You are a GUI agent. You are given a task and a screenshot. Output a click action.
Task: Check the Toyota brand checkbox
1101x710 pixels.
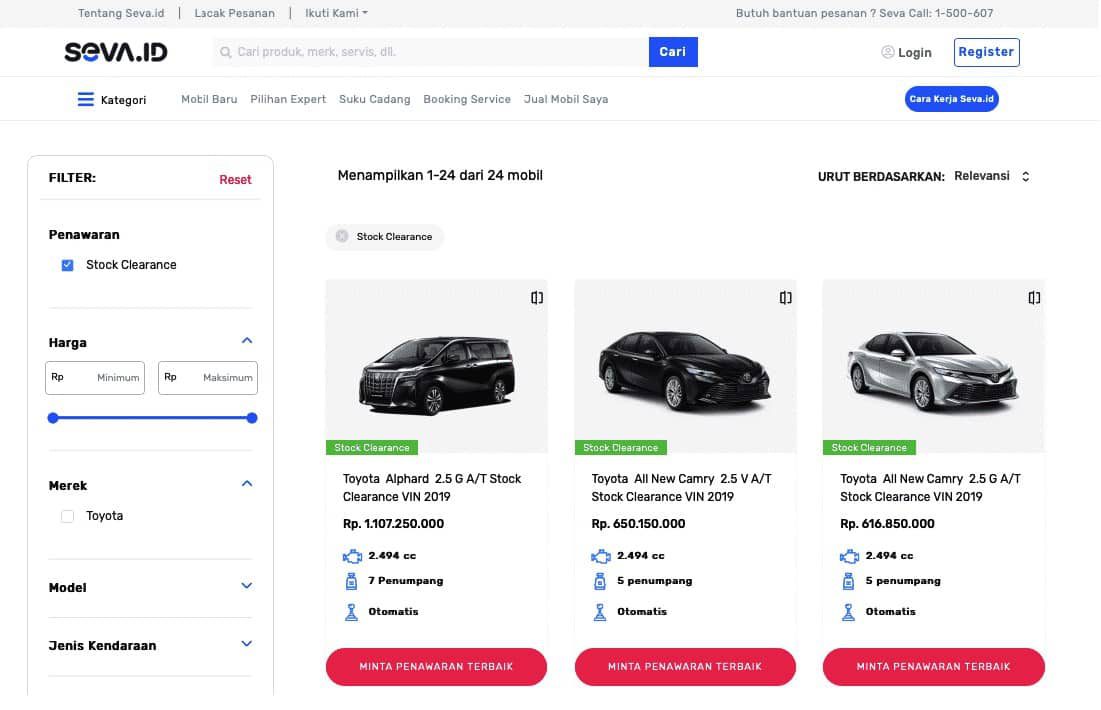[67, 516]
